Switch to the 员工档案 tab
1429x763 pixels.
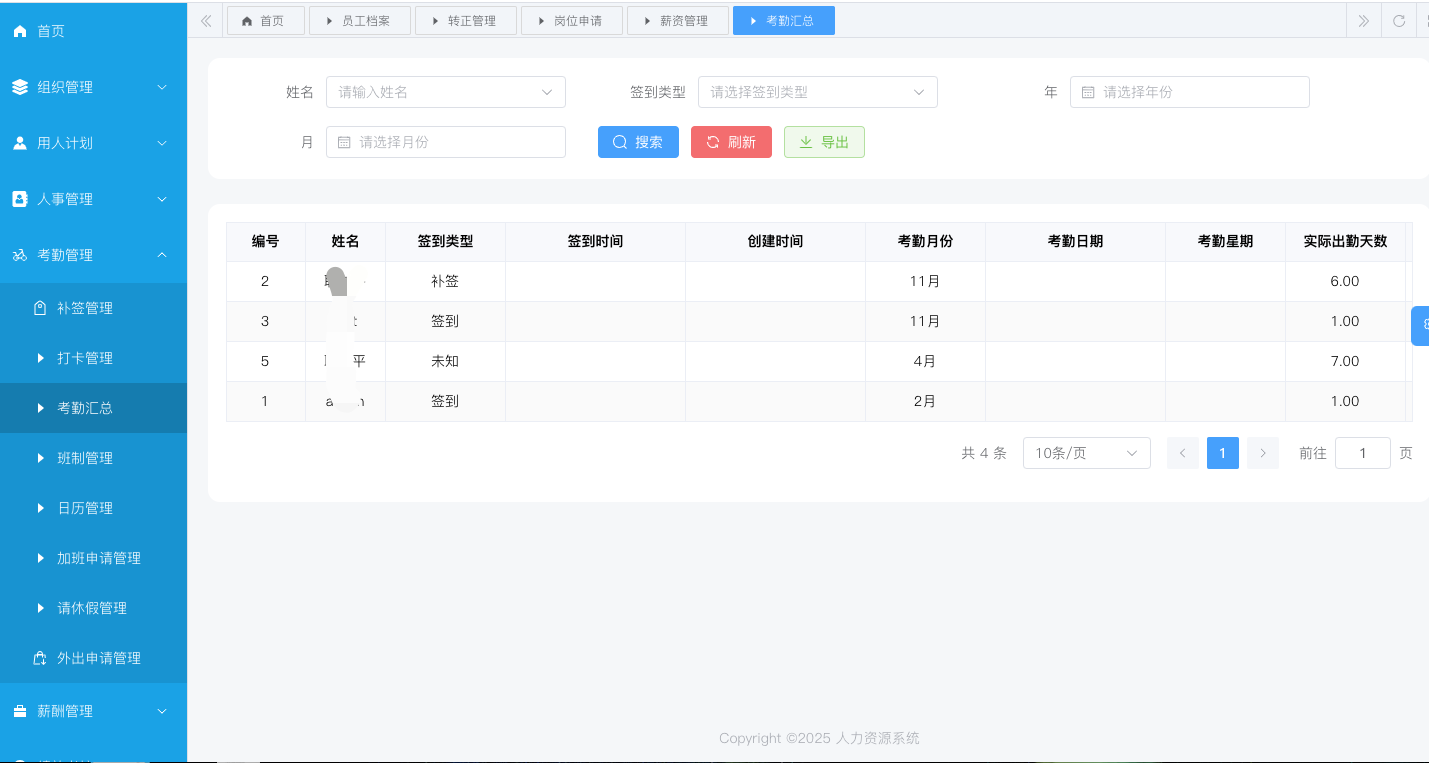(x=360, y=20)
